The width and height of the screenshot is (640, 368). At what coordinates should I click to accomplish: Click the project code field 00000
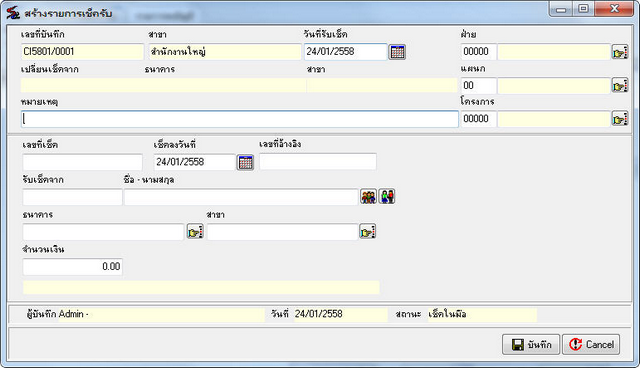[479, 119]
